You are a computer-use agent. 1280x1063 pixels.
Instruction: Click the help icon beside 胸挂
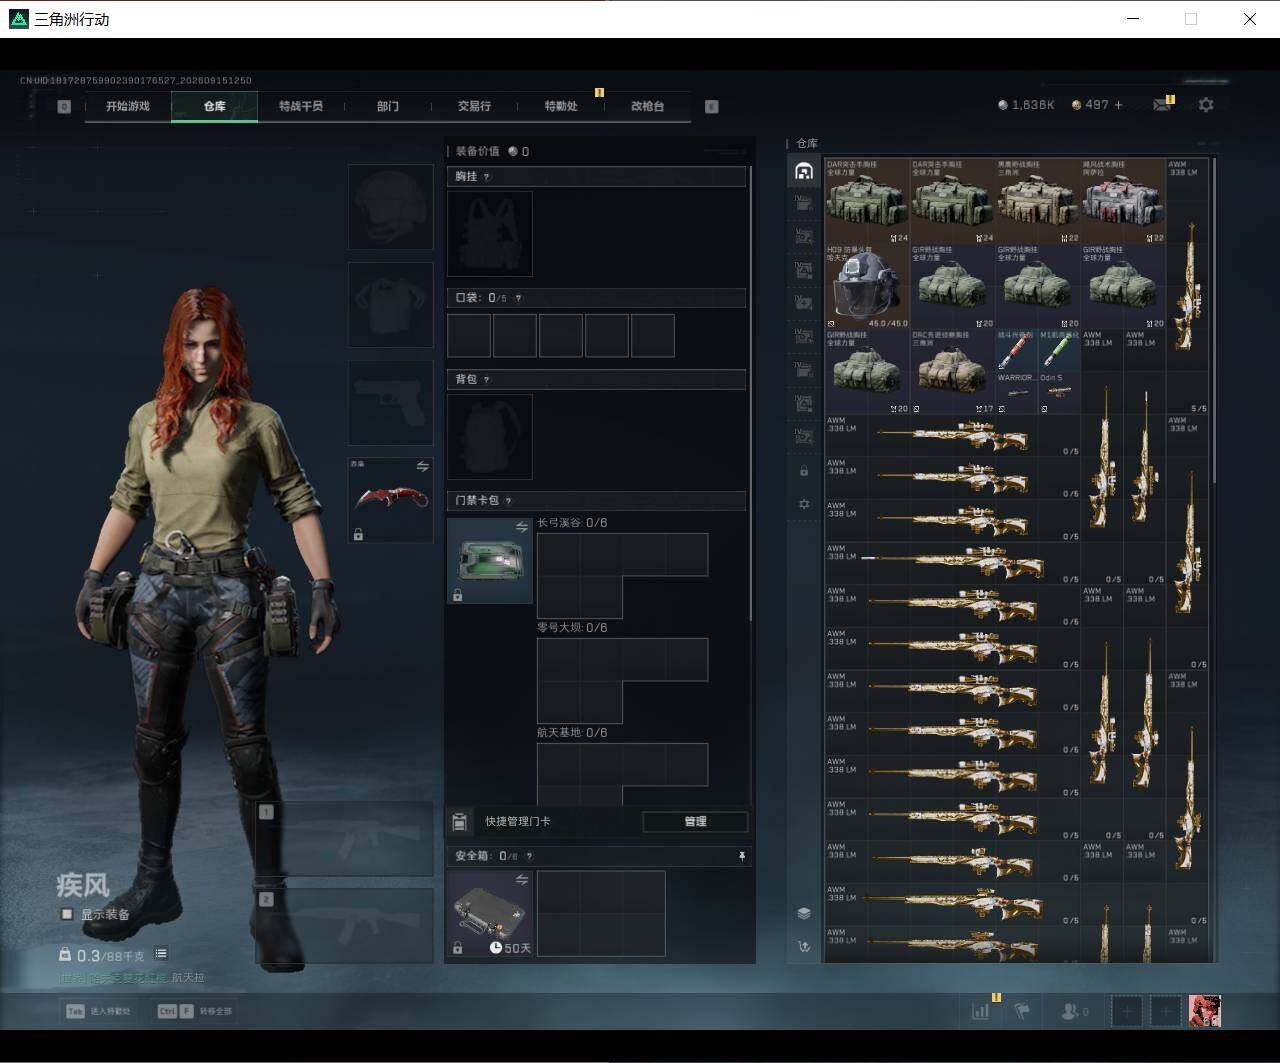click(x=487, y=177)
